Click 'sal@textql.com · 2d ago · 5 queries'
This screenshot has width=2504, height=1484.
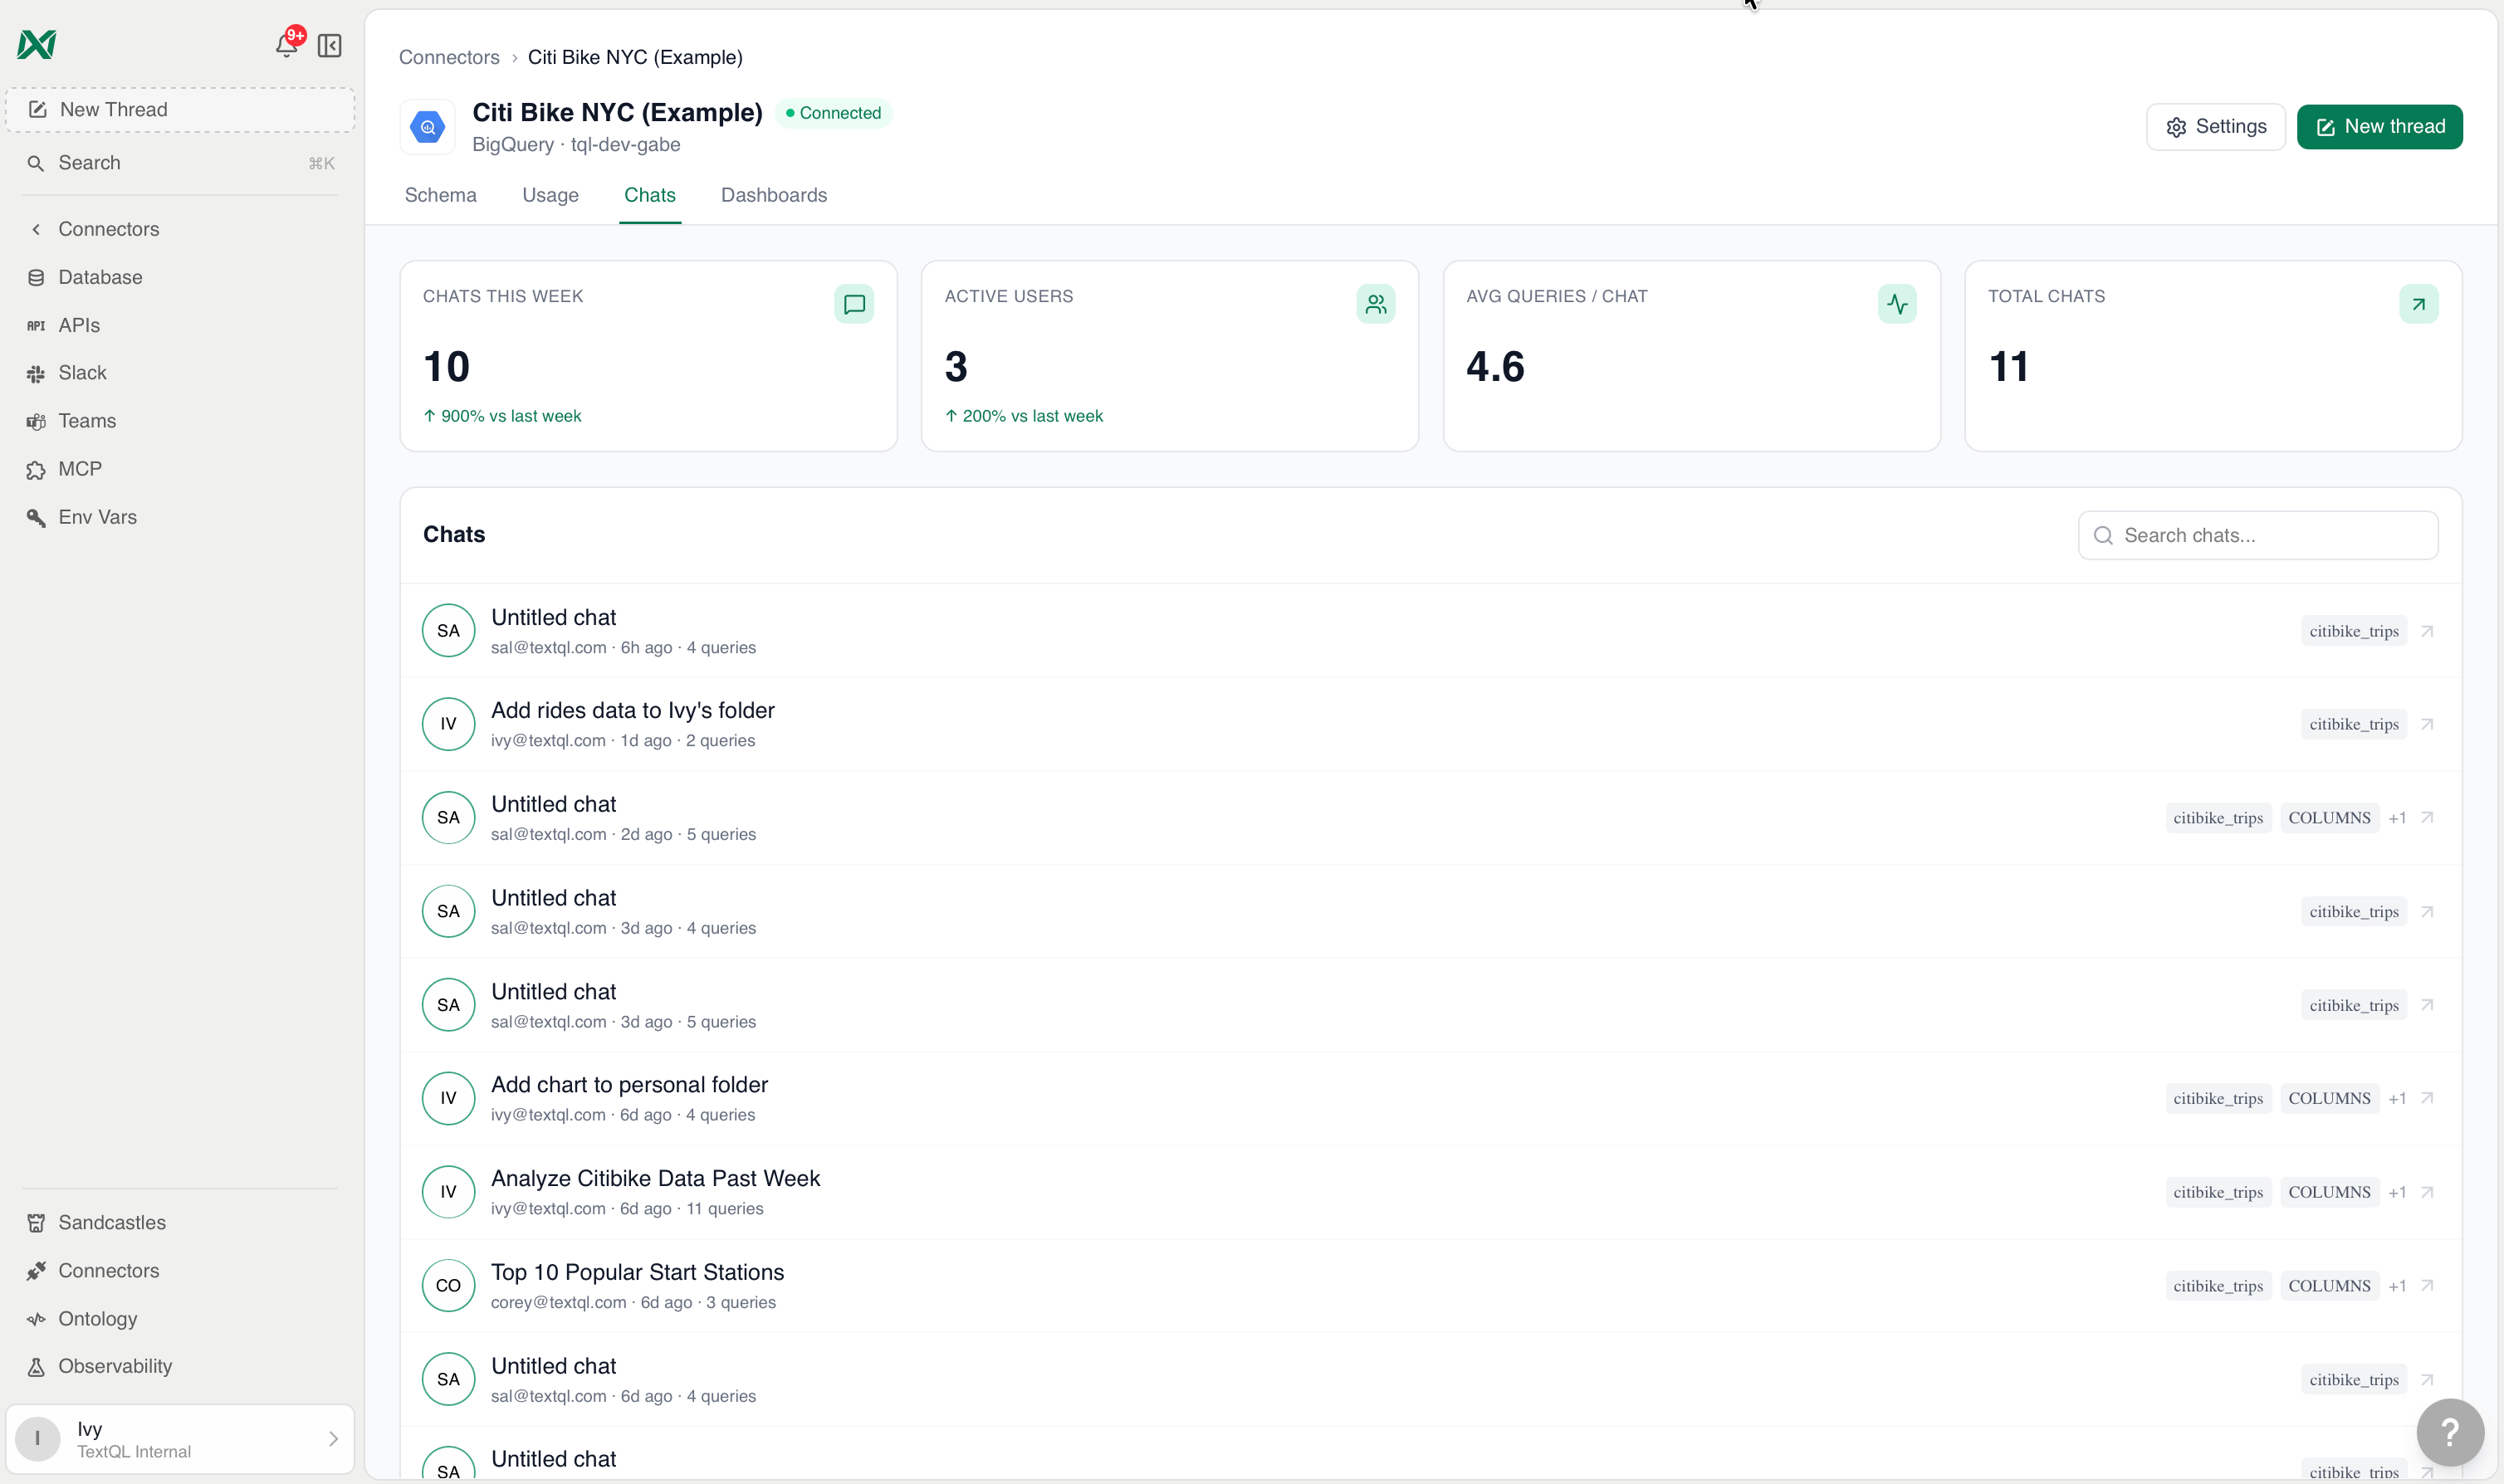[623, 835]
